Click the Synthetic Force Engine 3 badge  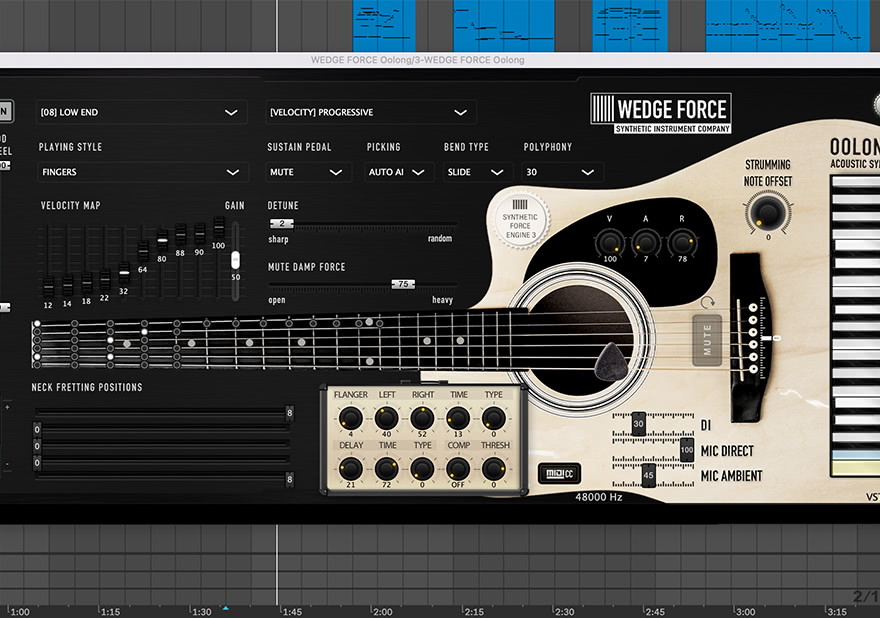pyautogui.click(x=520, y=221)
